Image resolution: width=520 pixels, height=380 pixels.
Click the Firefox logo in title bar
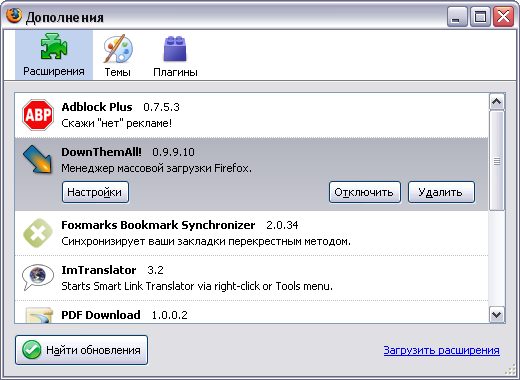14,16
